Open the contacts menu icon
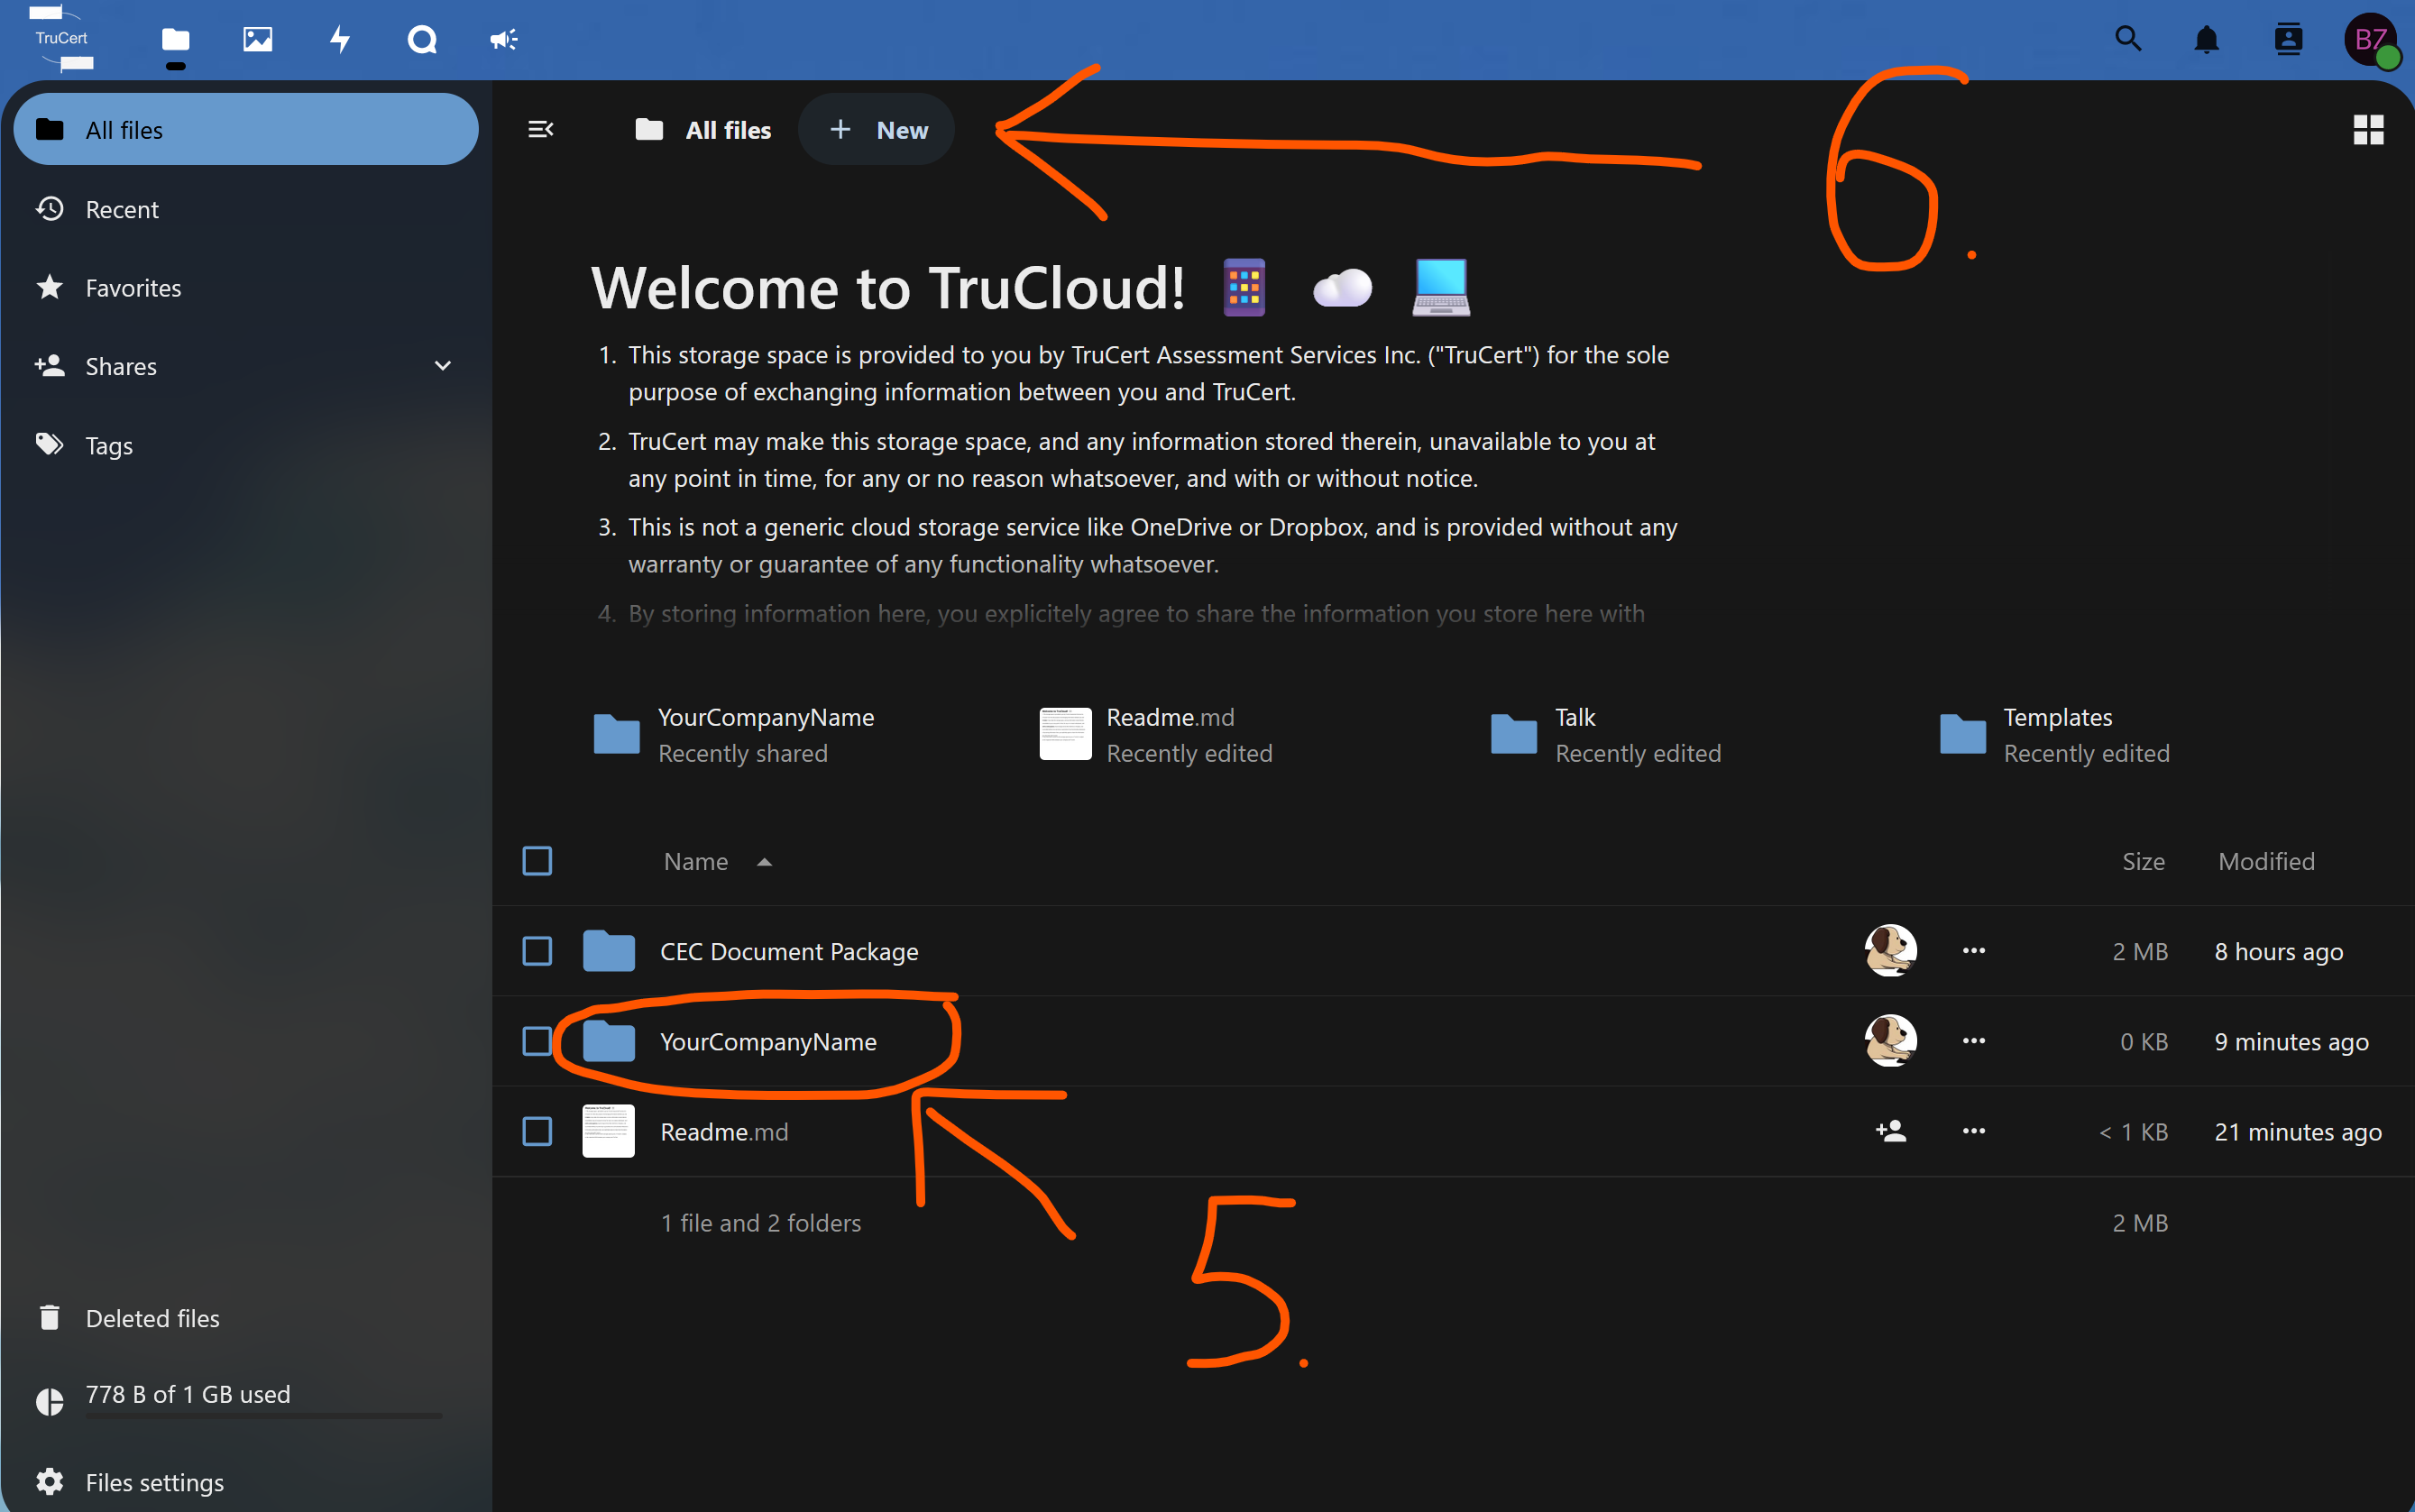Screen dimensions: 2415x1512 click(2288, 39)
